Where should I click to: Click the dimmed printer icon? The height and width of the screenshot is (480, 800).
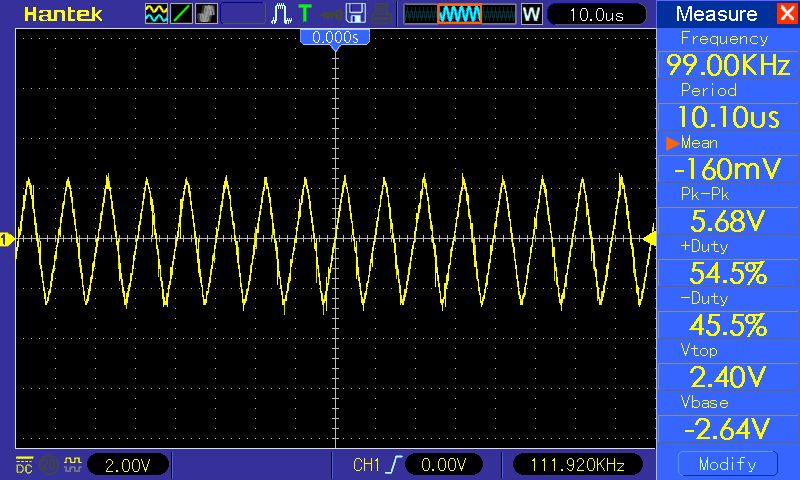click(382, 14)
